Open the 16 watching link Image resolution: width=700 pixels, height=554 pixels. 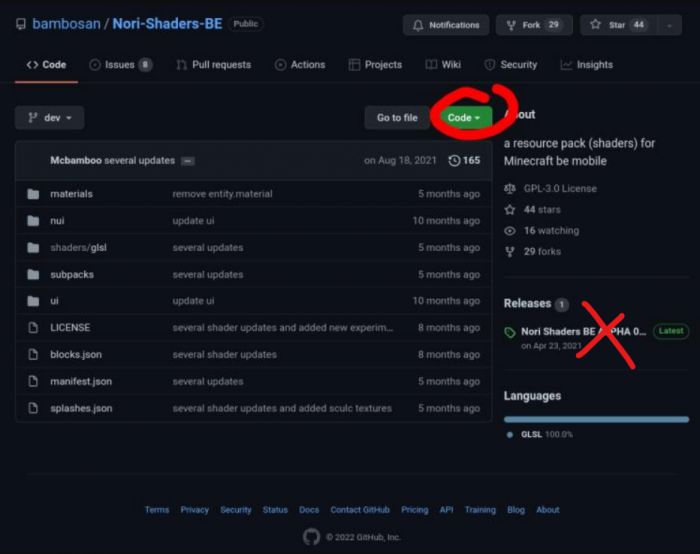coord(551,230)
